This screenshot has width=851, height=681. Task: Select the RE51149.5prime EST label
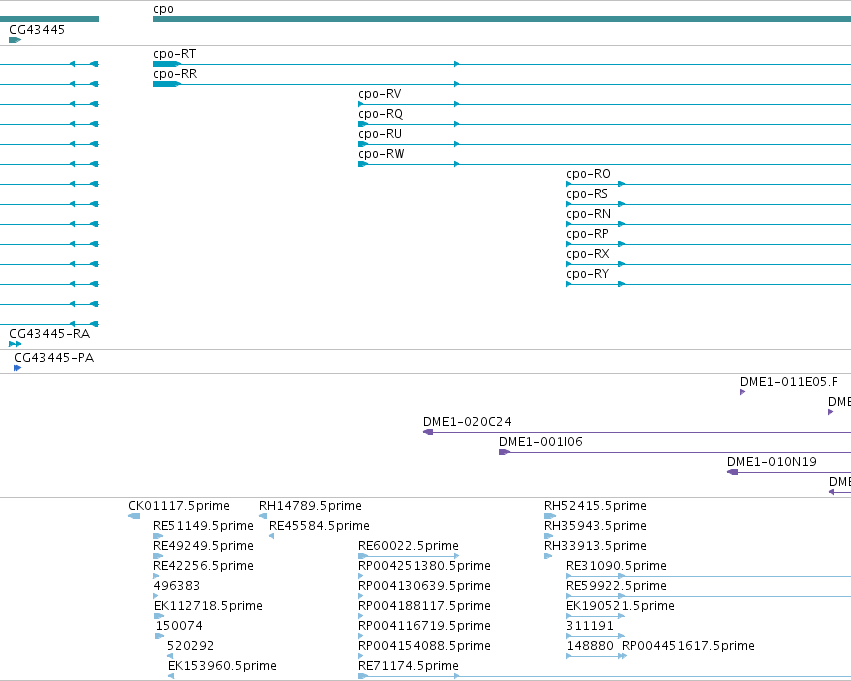point(204,526)
